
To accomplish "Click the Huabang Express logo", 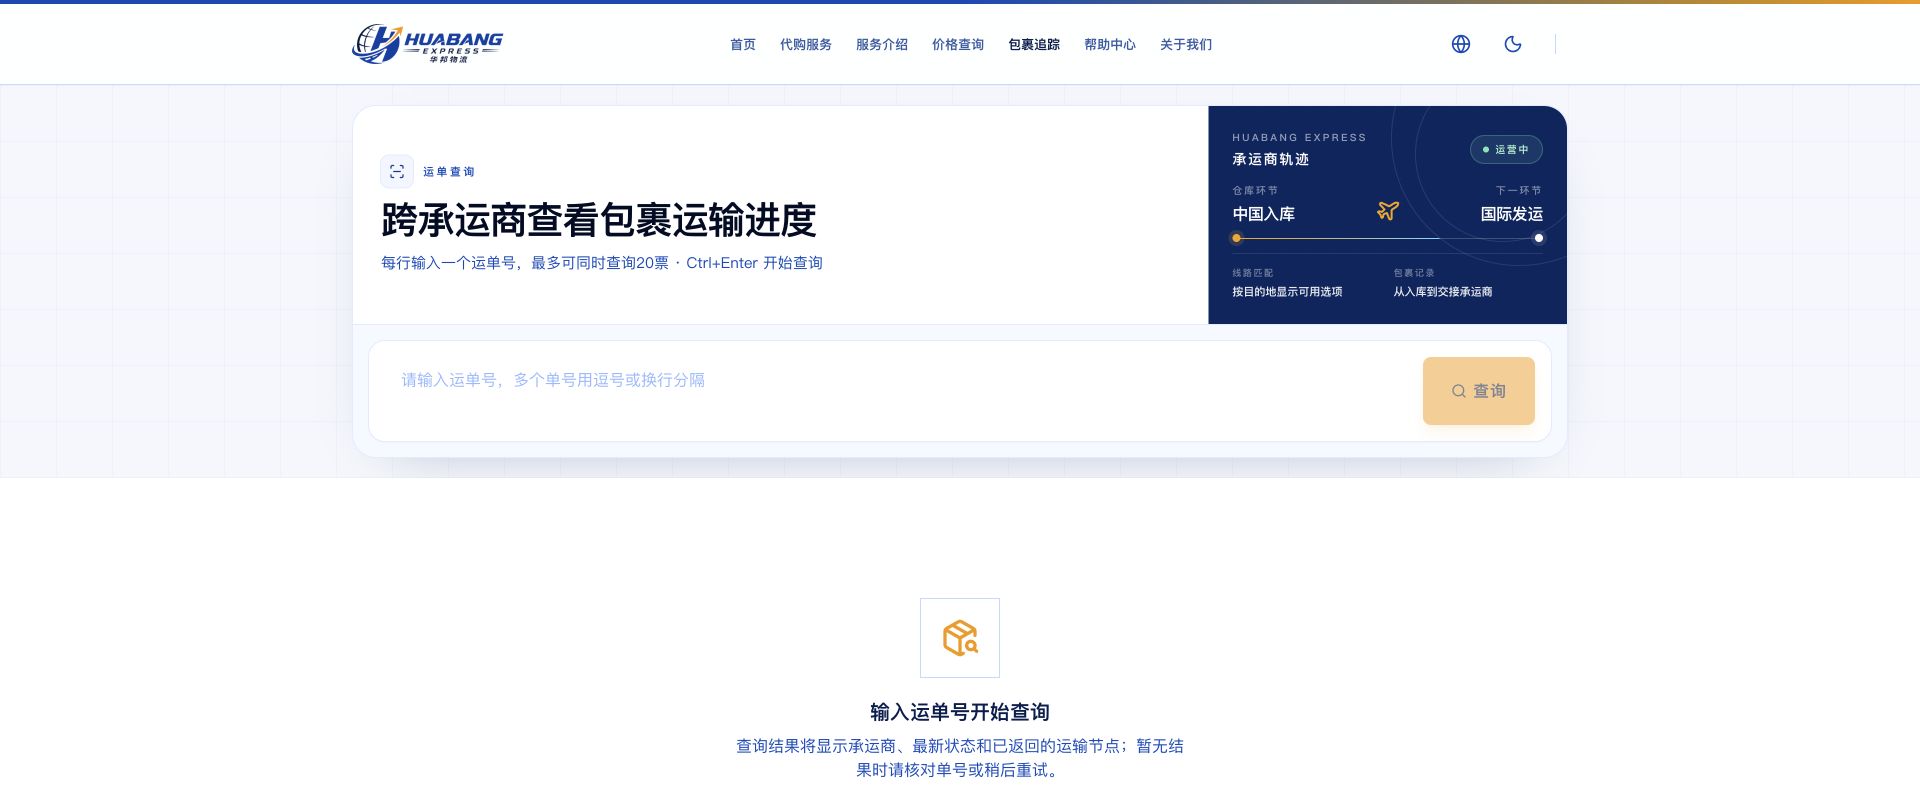I will (427, 44).
